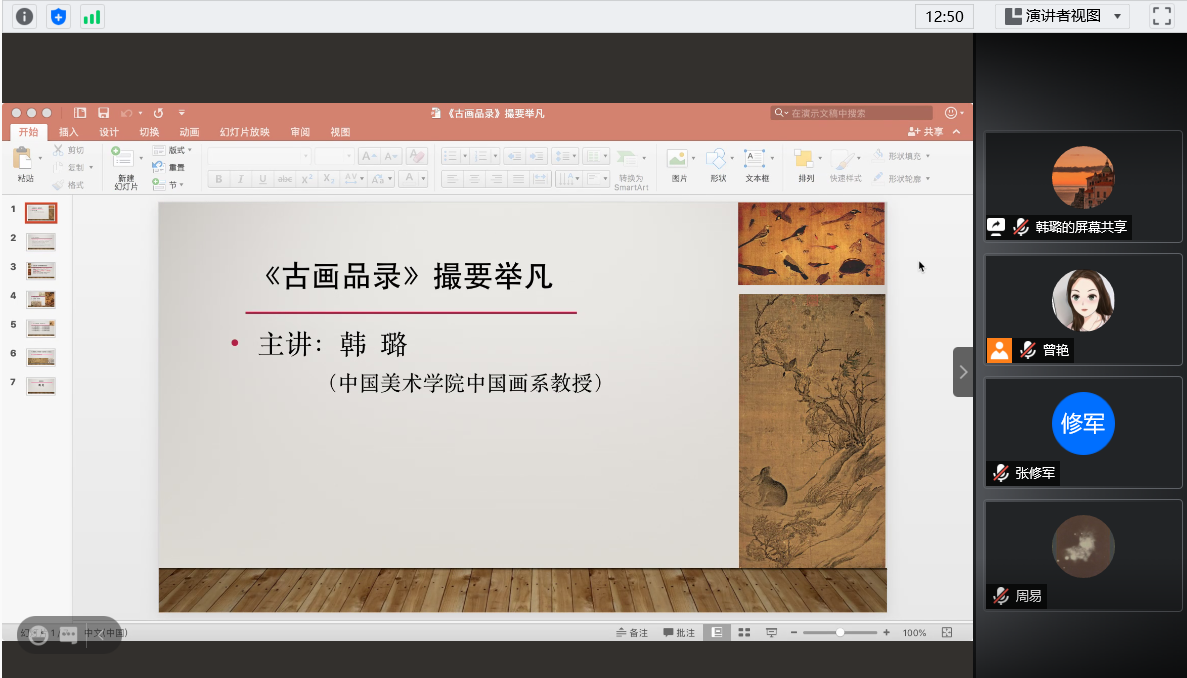This screenshot has height=678, width=1187.
Task: Toggle the 备注 notes pane
Action: tap(632, 633)
